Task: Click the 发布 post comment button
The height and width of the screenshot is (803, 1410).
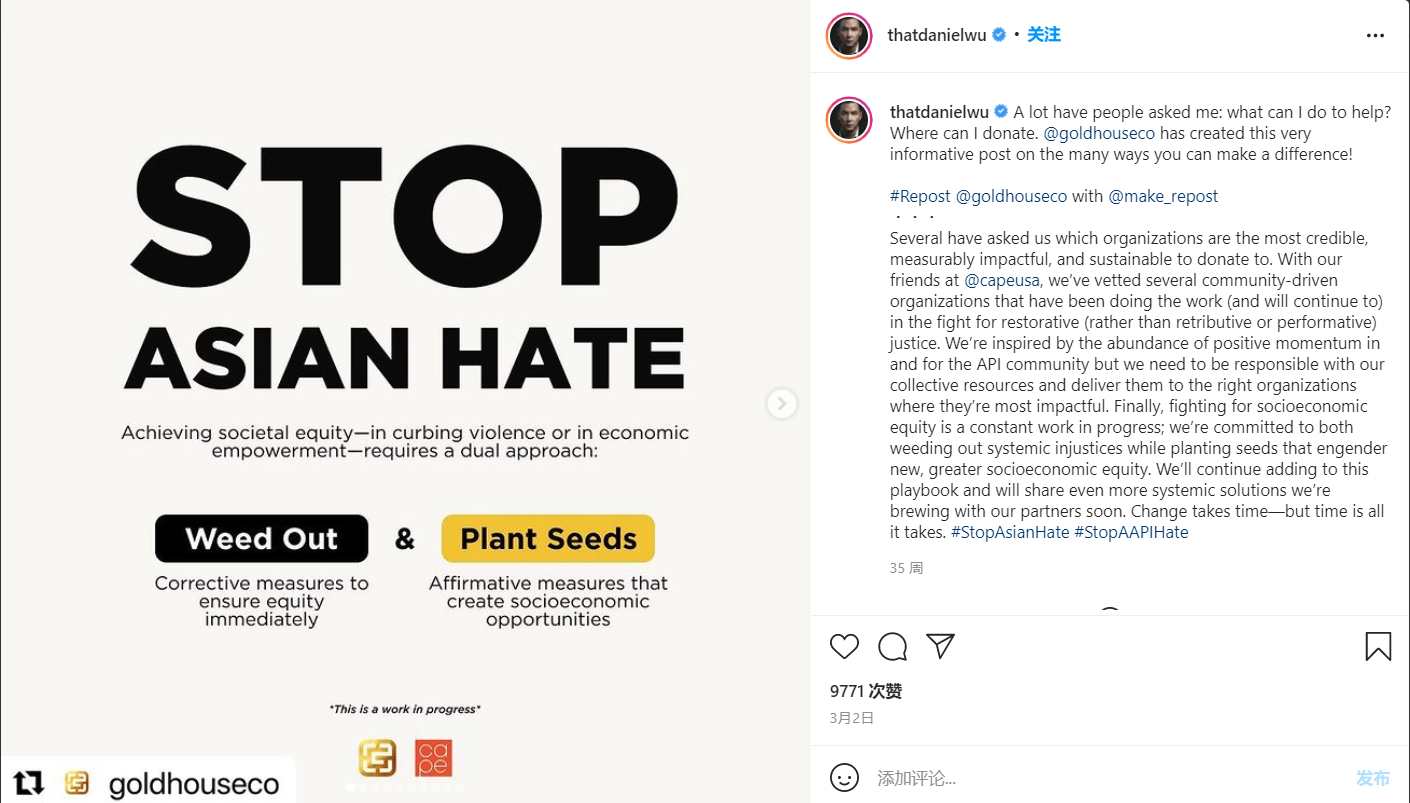Action: coord(1373,778)
